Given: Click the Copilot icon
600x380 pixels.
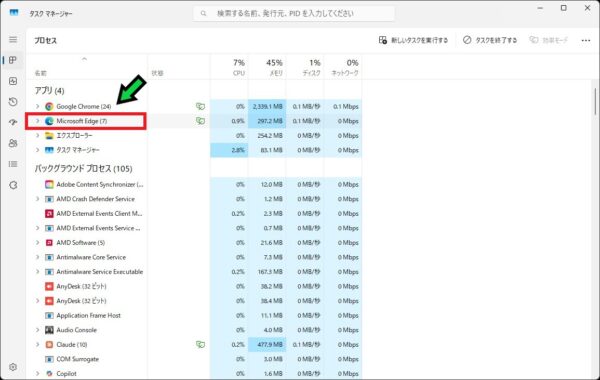Looking at the screenshot, I should pos(49,373).
